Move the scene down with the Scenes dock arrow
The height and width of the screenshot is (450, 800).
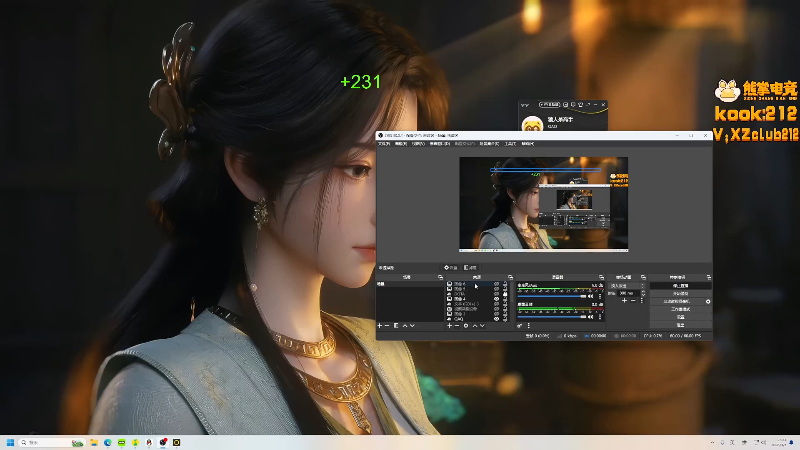click(412, 326)
